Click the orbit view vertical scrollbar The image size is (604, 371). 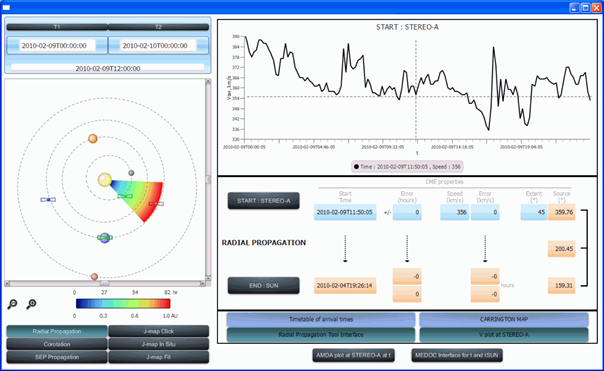208,180
